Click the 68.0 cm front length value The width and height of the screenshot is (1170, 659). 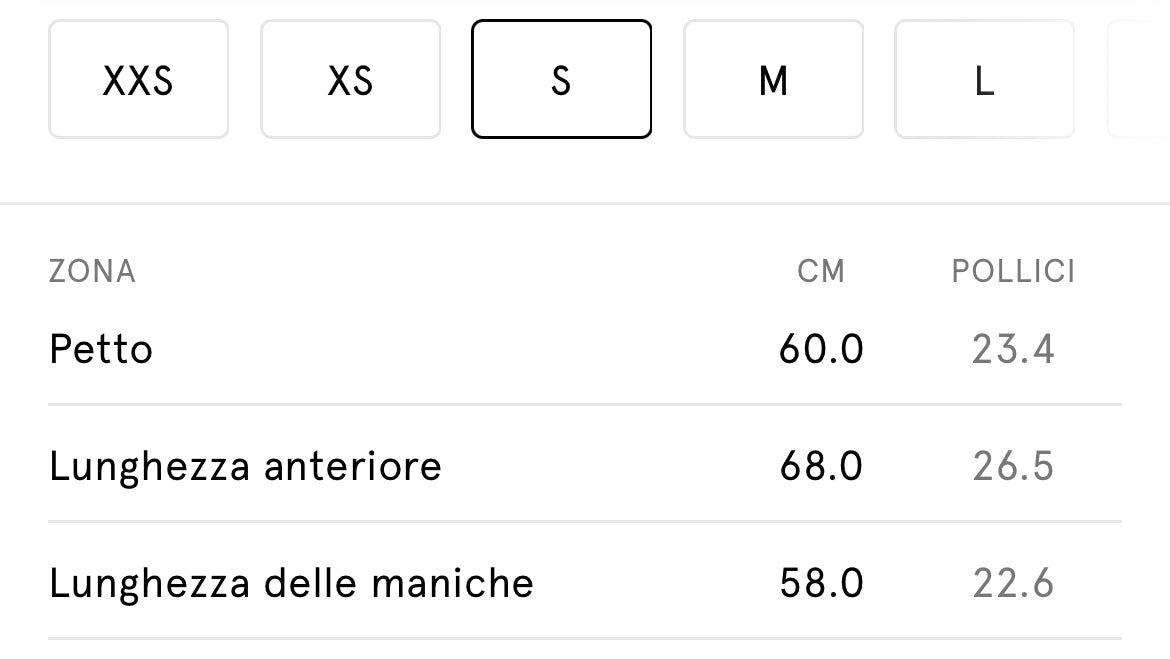(821, 466)
